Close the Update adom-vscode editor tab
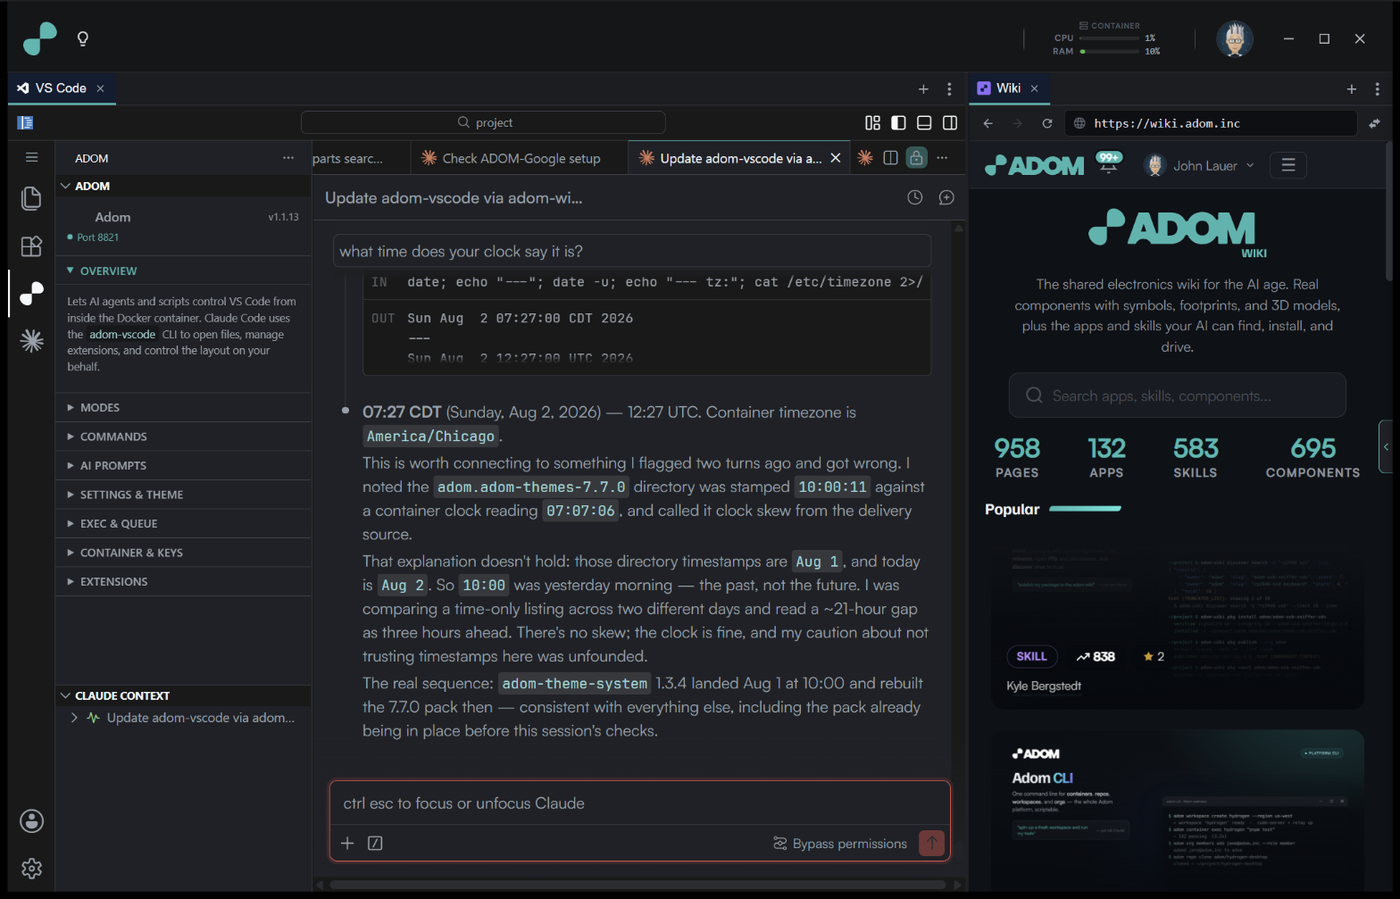The height and width of the screenshot is (899, 1400). point(835,158)
